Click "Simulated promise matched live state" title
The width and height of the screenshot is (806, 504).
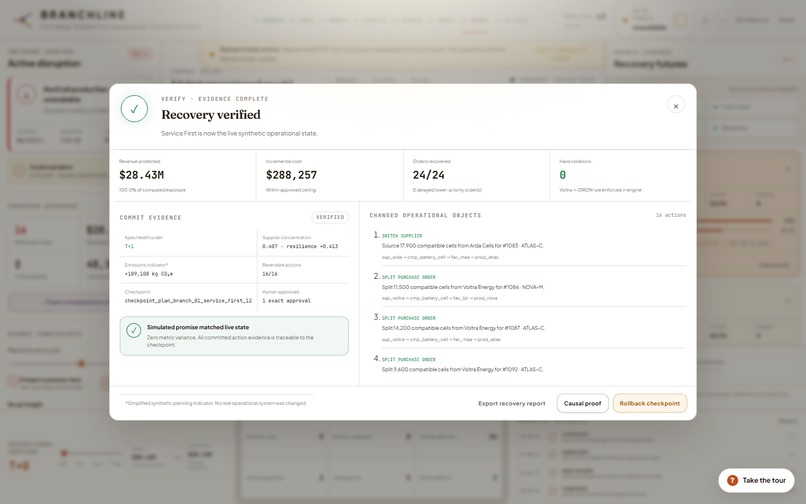click(x=198, y=327)
